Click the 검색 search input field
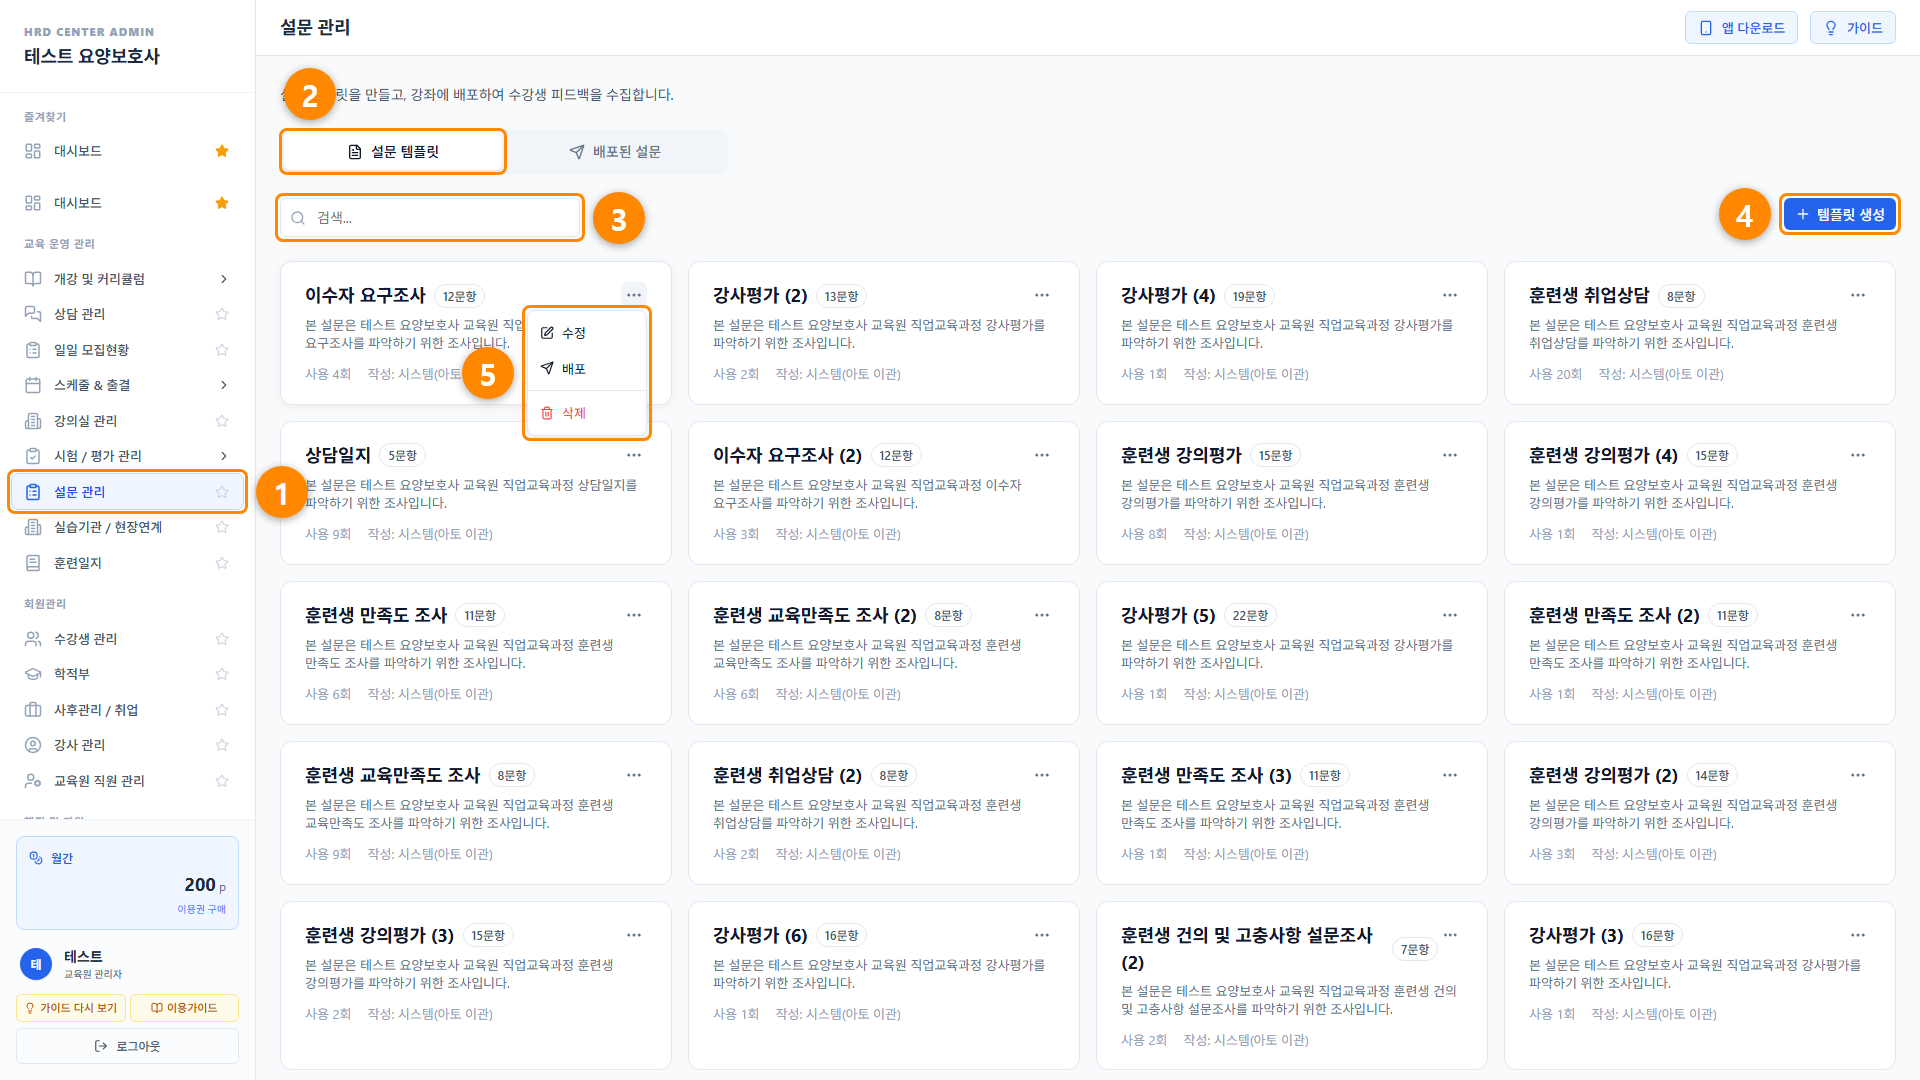Image resolution: width=1920 pixels, height=1080 pixels. click(x=430, y=218)
